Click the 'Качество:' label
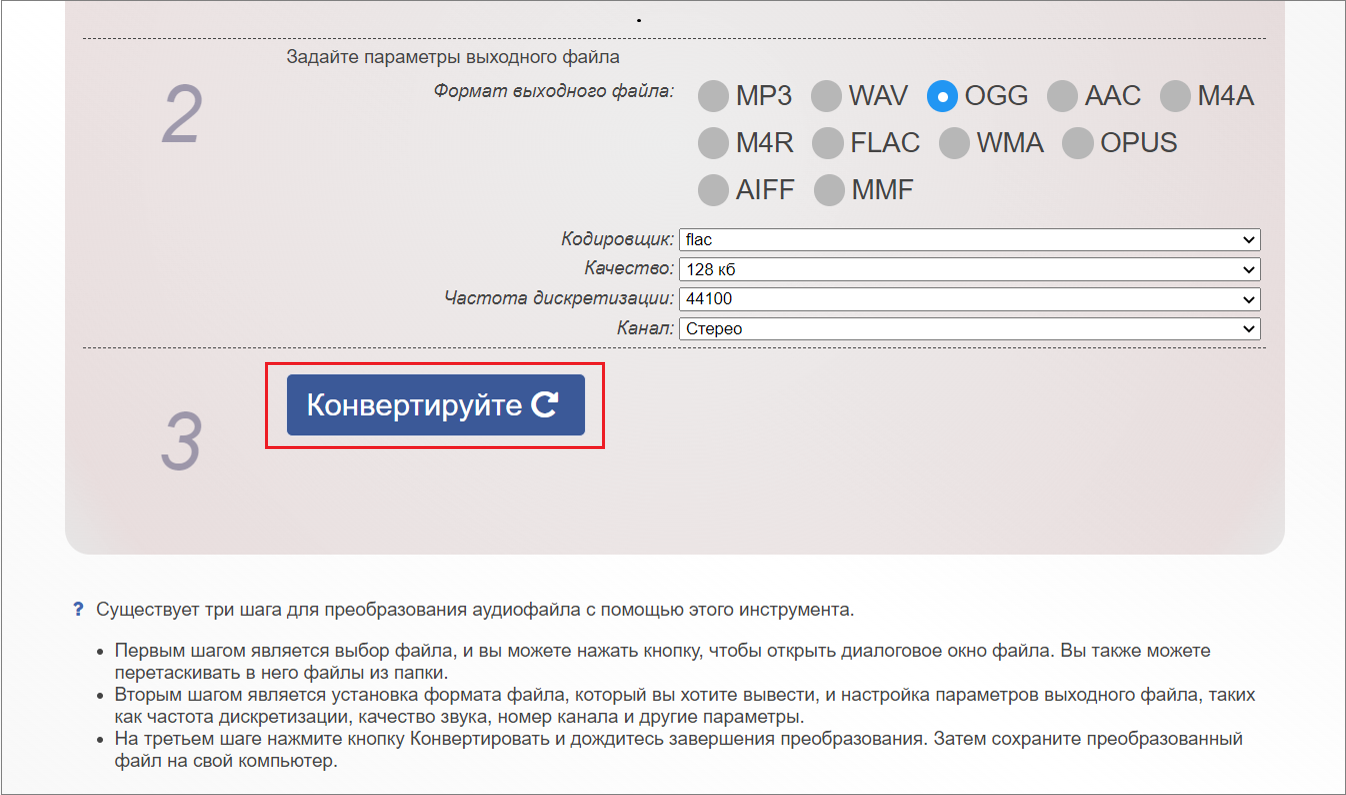1346x795 pixels. coord(629,269)
